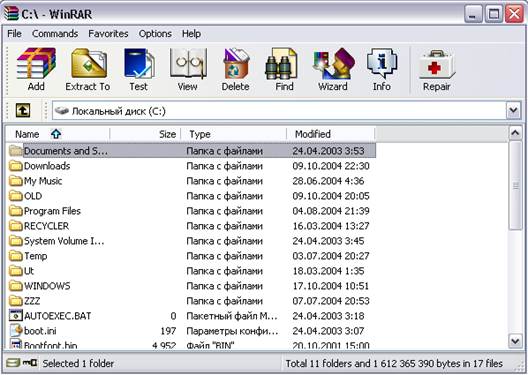Go up one folder level
This screenshot has width=528, height=375.
coord(23,110)
